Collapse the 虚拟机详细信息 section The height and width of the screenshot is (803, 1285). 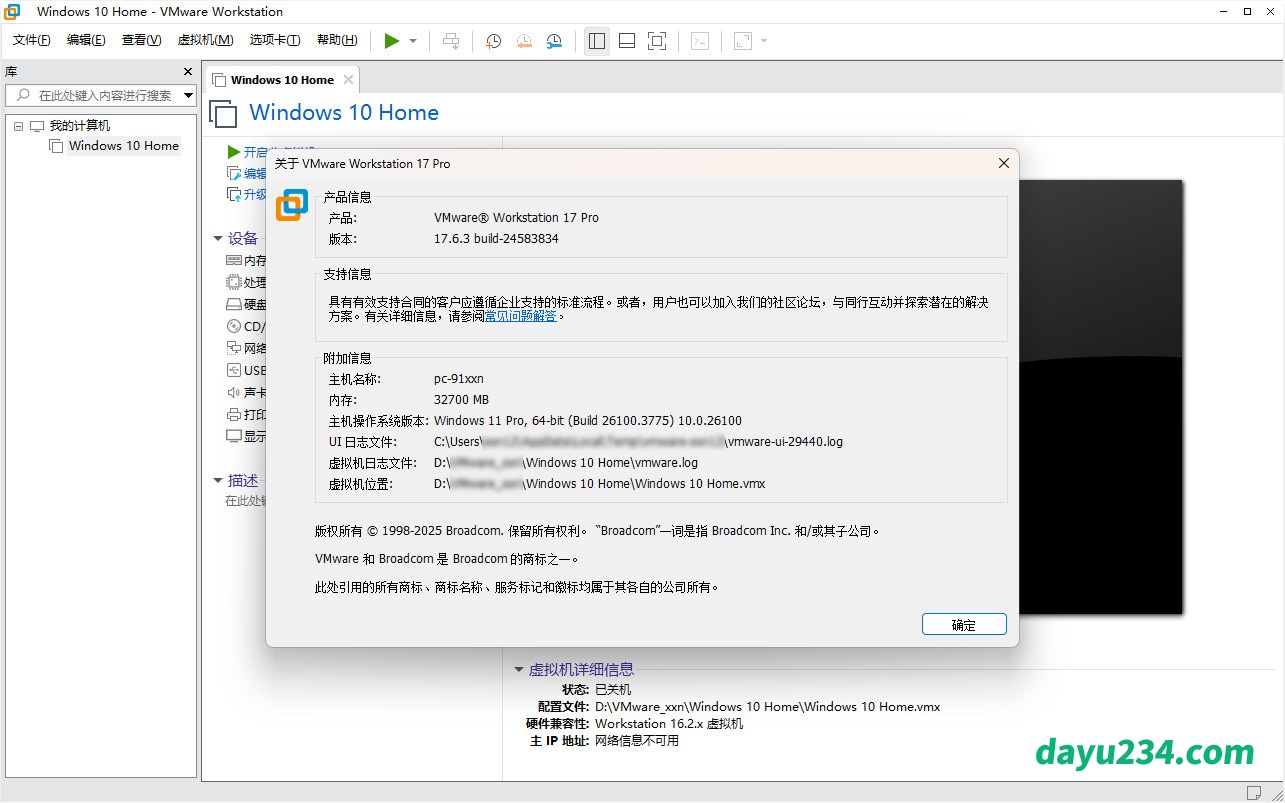[518, 670]
